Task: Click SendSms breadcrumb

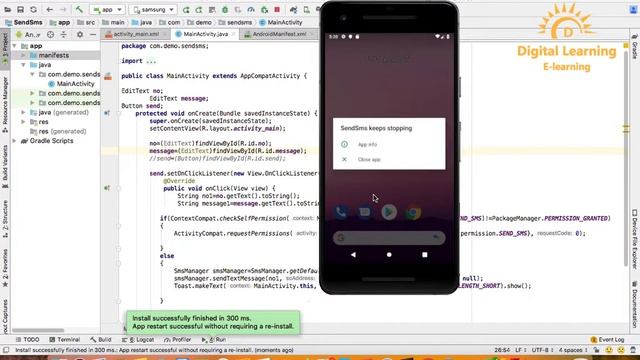Action: pos(24,22)
